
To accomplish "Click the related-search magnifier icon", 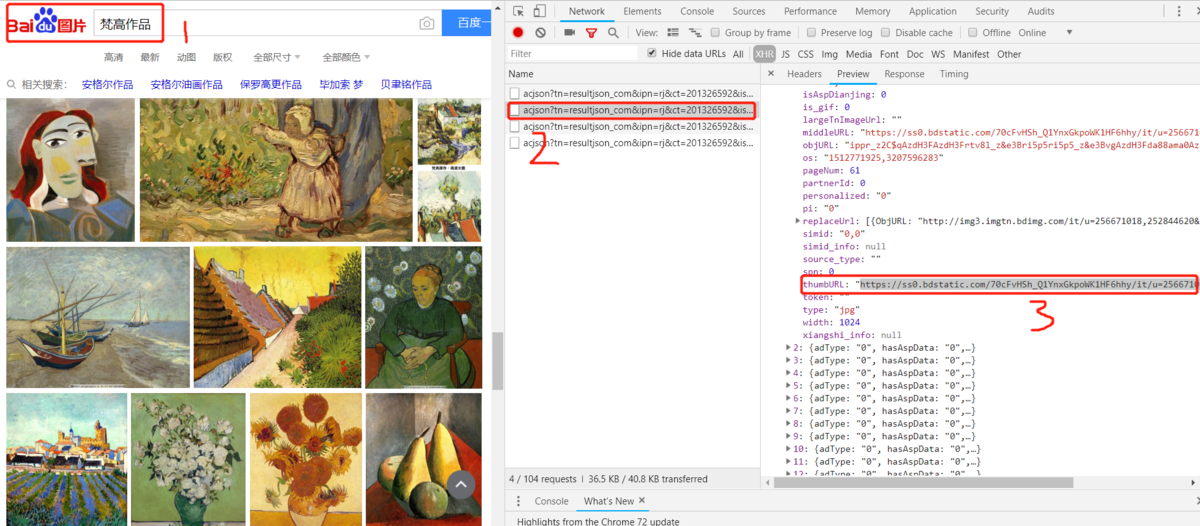I will 11,85.
